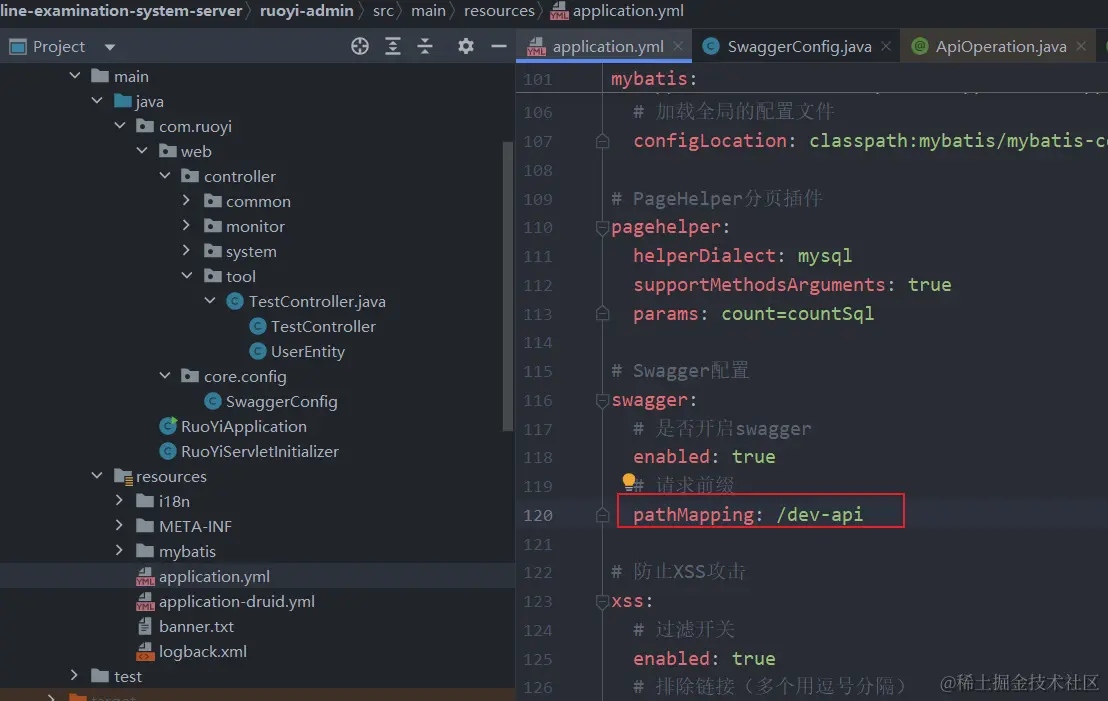Viewport: 1108px width, 701px height.
Task: Click the sticky mybatis: header line
Action: pyautogui.click(x=654, y=78)
